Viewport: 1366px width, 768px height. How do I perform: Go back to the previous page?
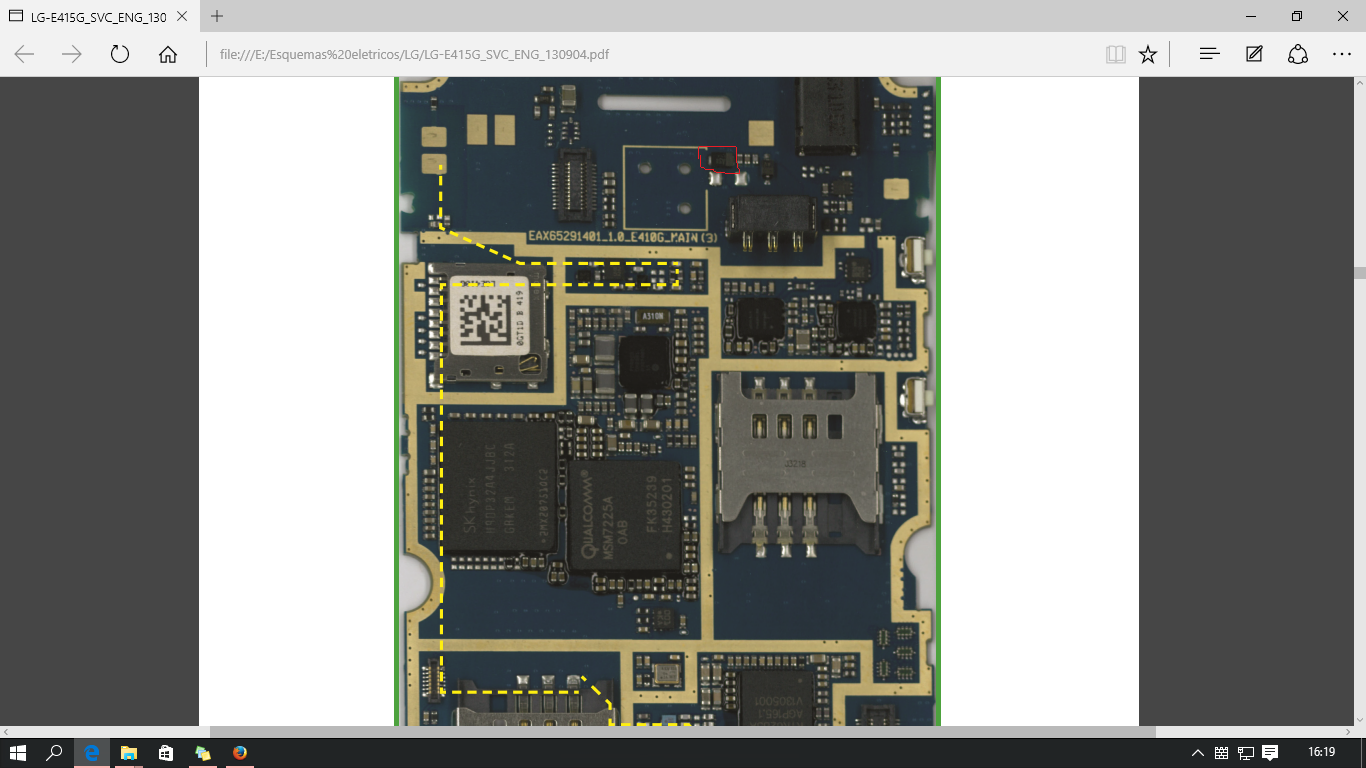(24, 54)
